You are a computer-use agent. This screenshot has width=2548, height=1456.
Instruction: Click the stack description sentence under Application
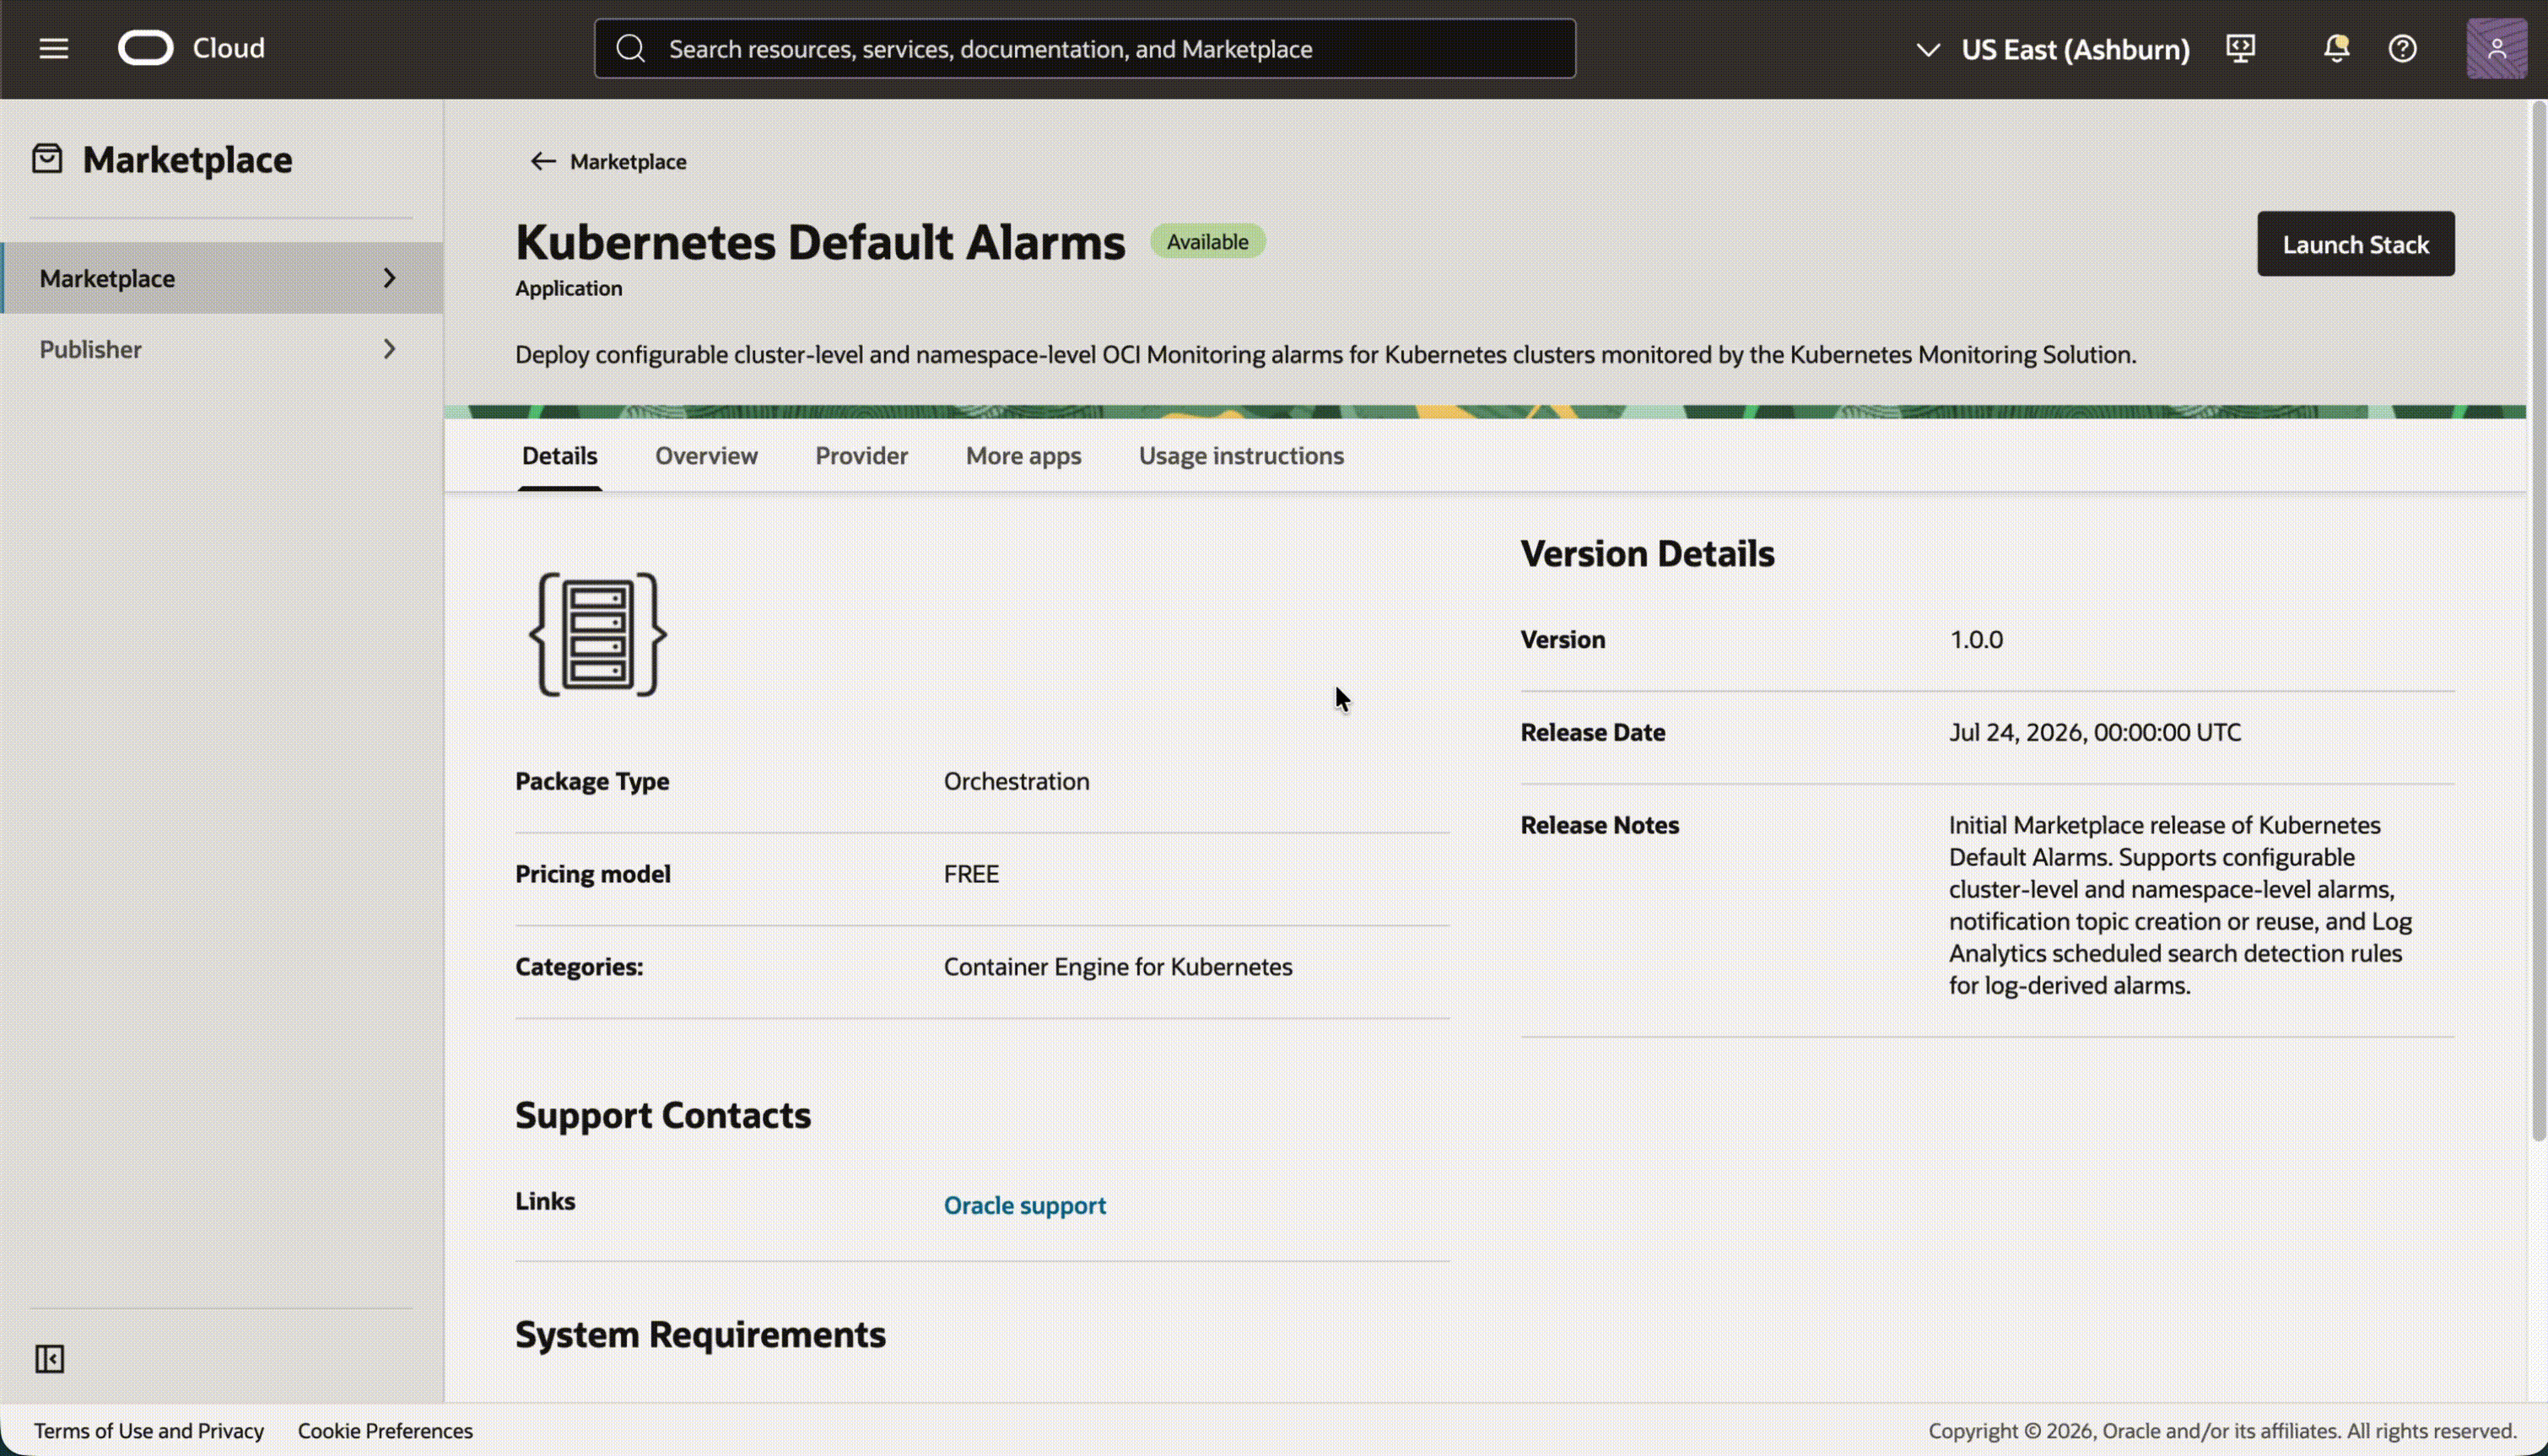tap(1325, 355)
